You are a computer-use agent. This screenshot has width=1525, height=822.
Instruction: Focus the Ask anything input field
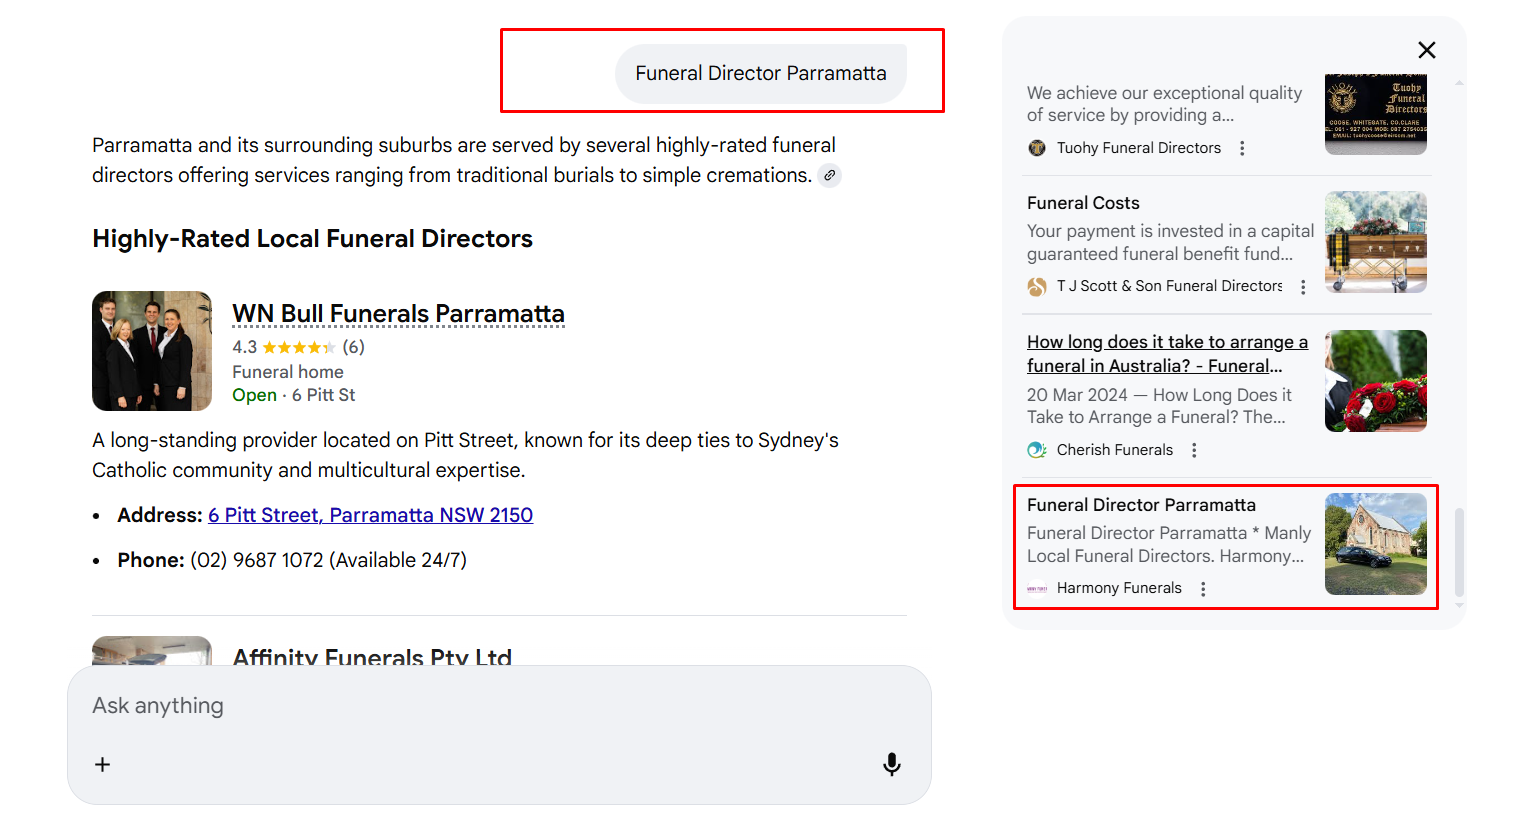pyautogui.click(x=499, y=706)
